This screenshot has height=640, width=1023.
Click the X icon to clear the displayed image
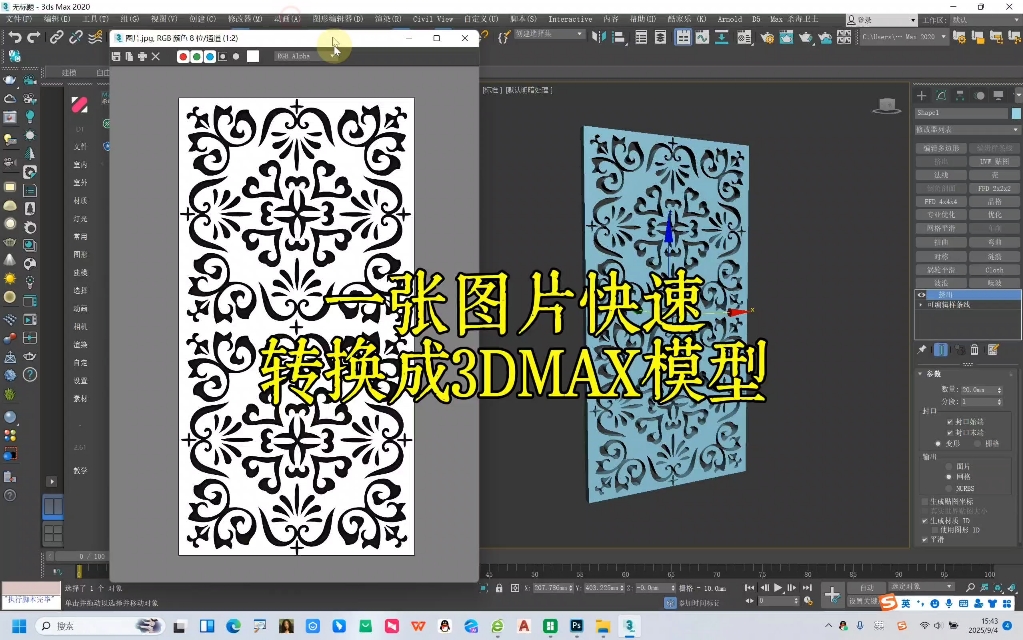[155, 56]
